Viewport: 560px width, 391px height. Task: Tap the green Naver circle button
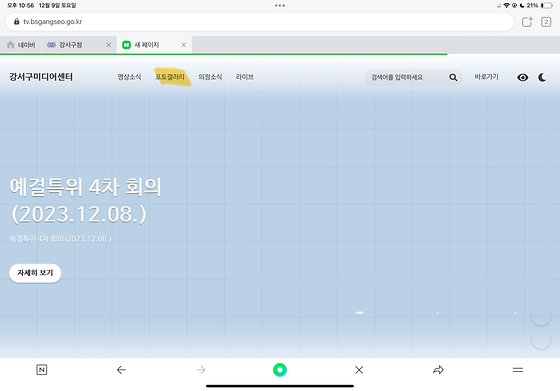280,370
